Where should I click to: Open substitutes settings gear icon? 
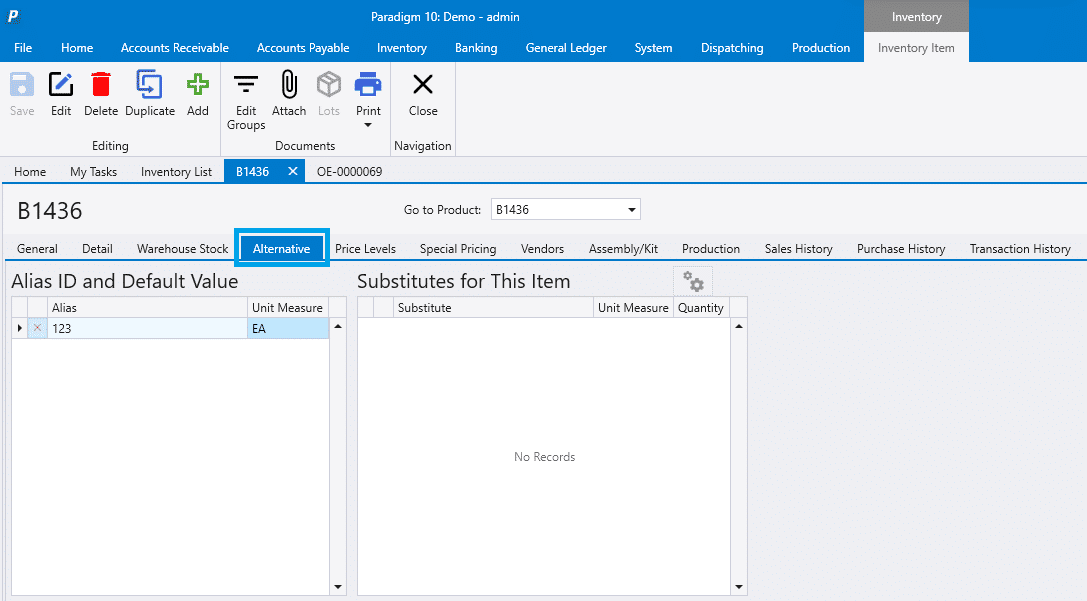[693, 281]
